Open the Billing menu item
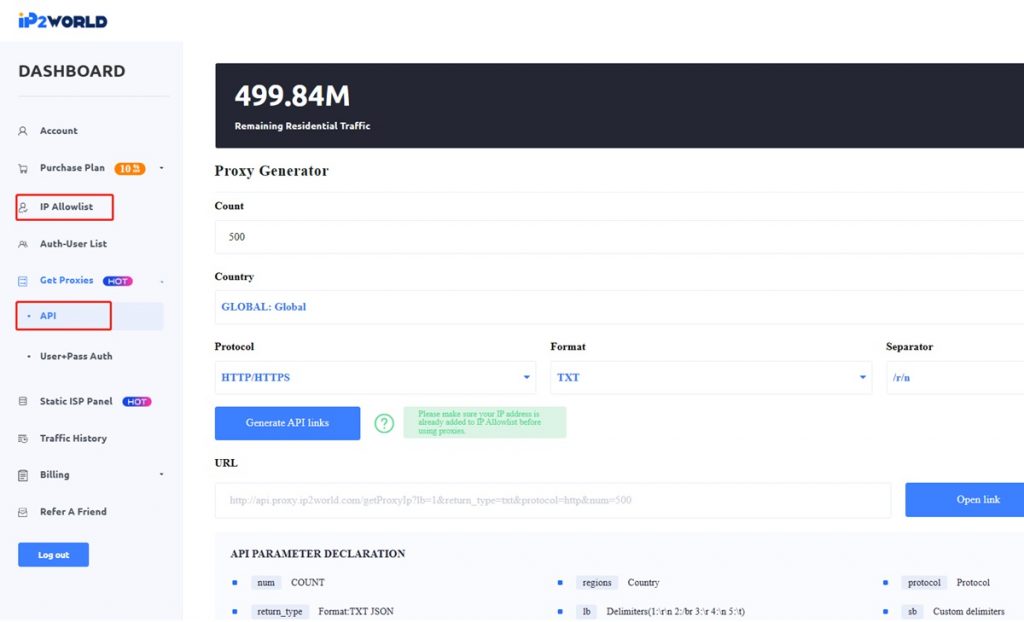Viewport: 1024px width, 622px height. (x=54, y=474)
